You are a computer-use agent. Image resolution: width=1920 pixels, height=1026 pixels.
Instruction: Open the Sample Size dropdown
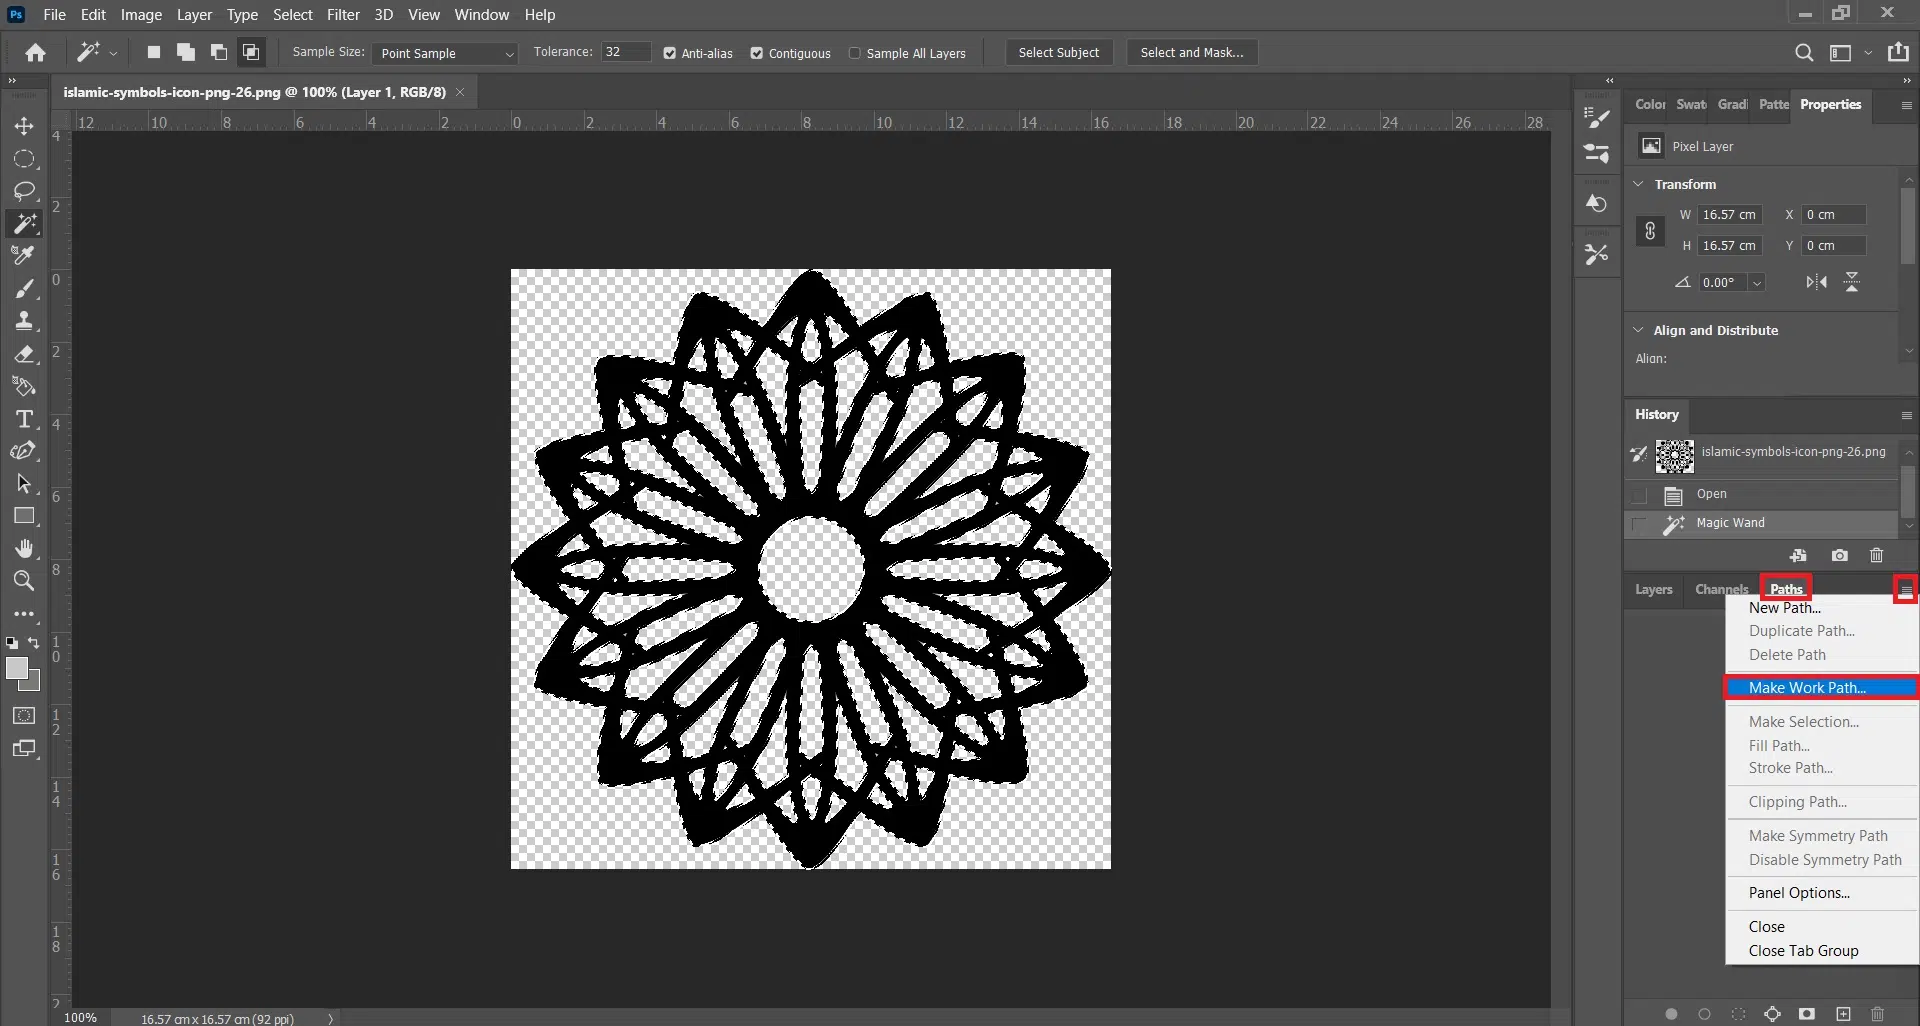(x=445, y=53)
